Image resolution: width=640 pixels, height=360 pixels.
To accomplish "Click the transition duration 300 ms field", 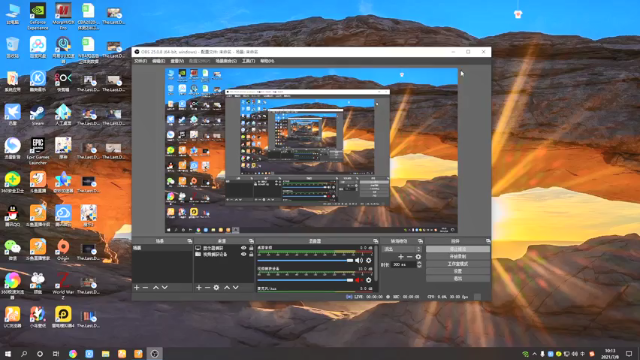I will (404, 264).
